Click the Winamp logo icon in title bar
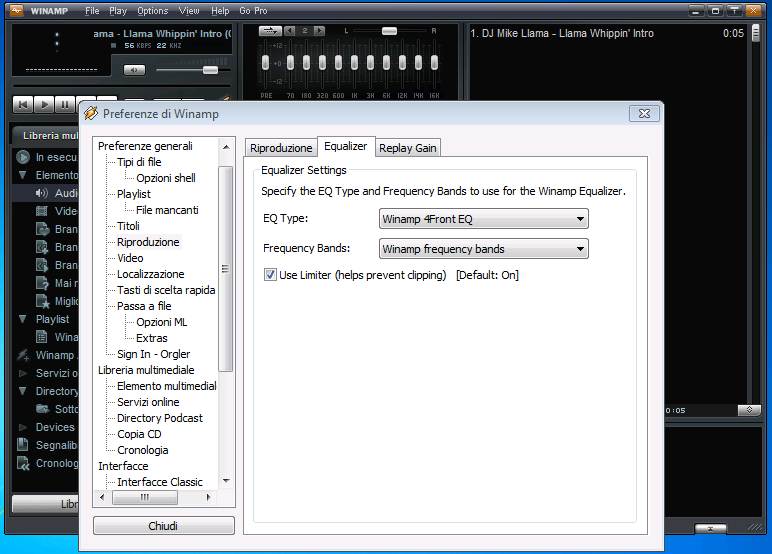This screenshot has height=554, width=772. 17,11
